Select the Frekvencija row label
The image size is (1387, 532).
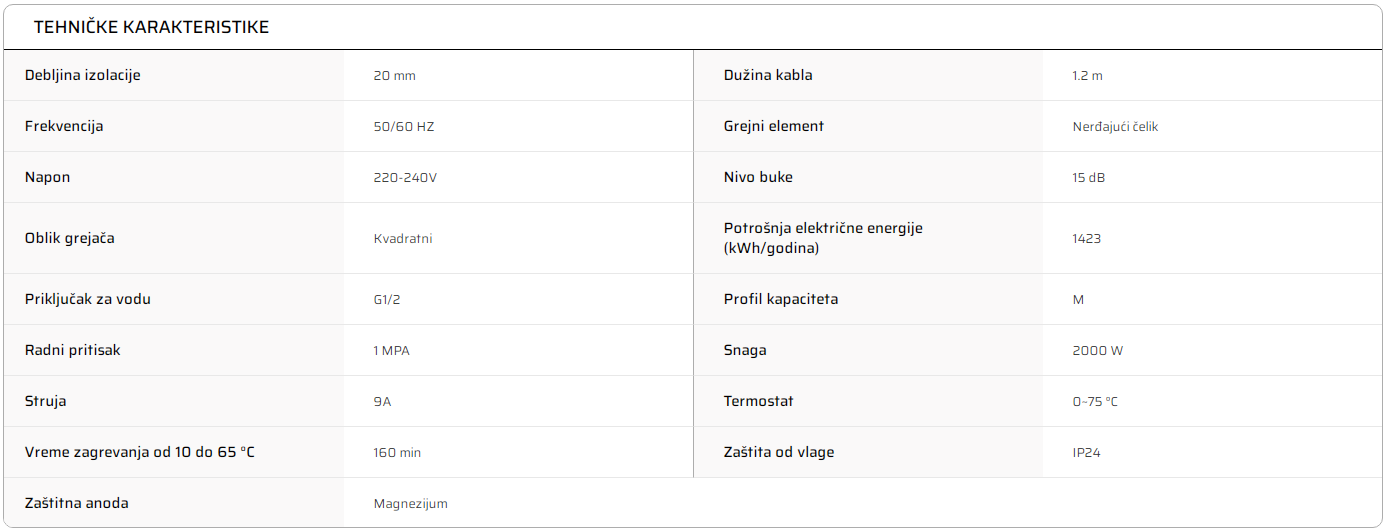click(64, 126)
